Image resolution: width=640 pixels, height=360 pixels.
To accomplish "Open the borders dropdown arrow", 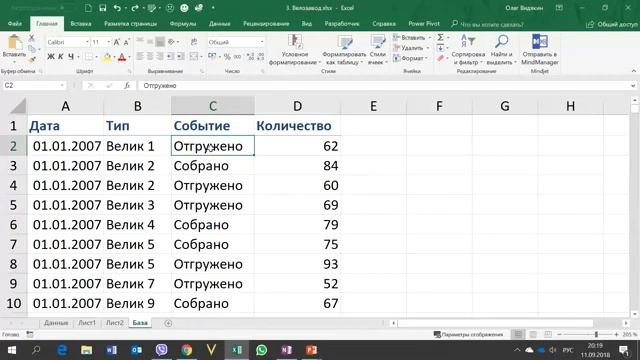I will click(x=96, y=57).
